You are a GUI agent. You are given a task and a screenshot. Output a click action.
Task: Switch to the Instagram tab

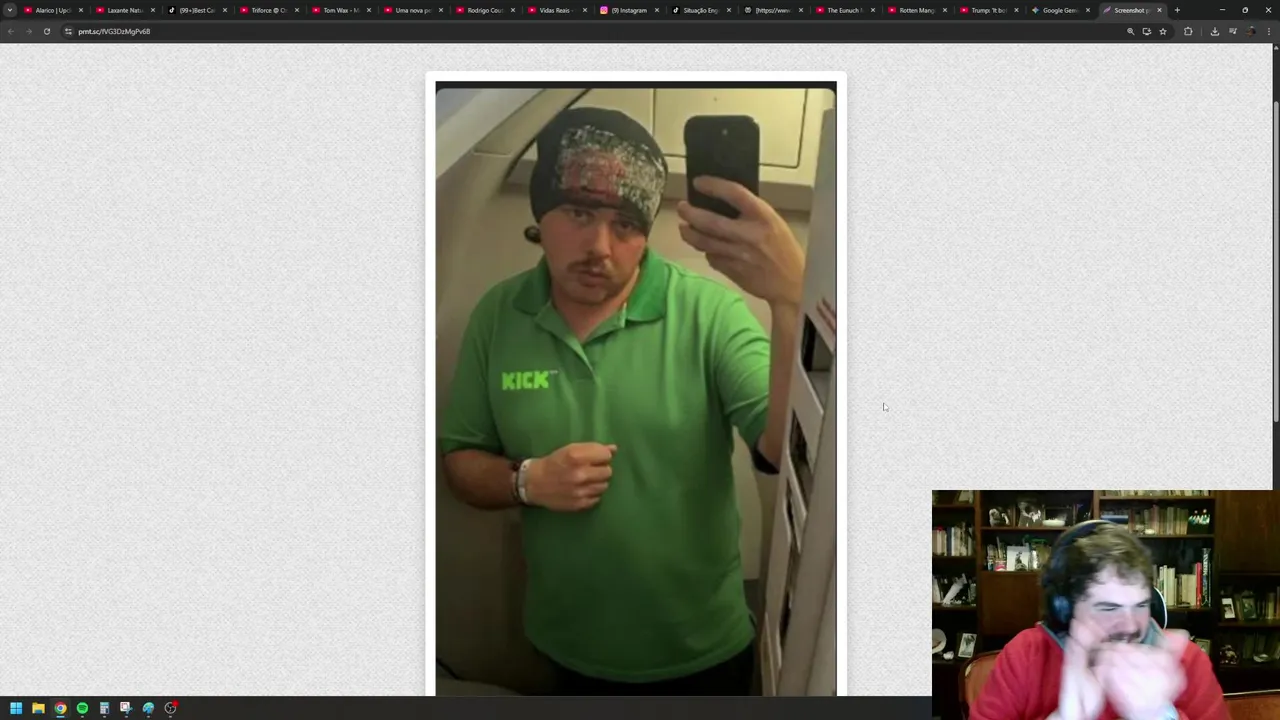629,10
